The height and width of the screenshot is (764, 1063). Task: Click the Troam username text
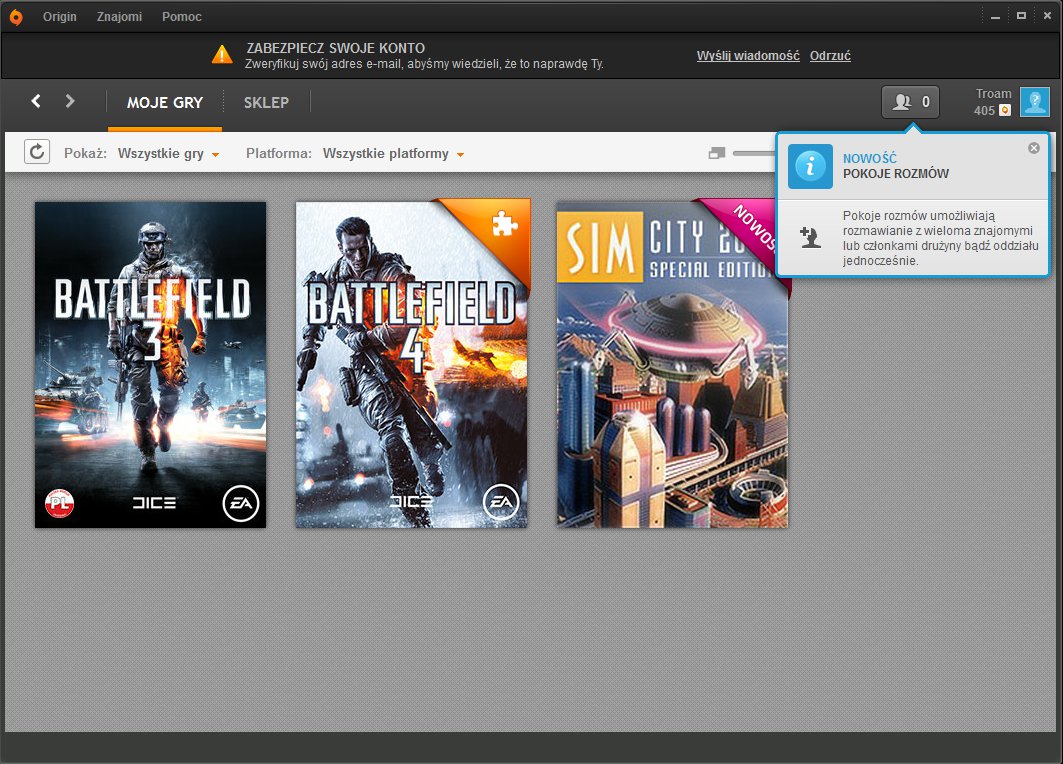[994, 94]
